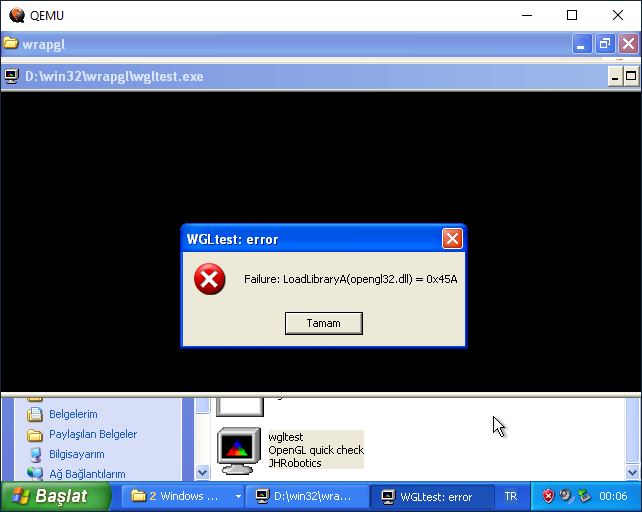Viewport: 642px width, 512px height.
Task: Click JHRobotics company text
Action: coord(295,463)
